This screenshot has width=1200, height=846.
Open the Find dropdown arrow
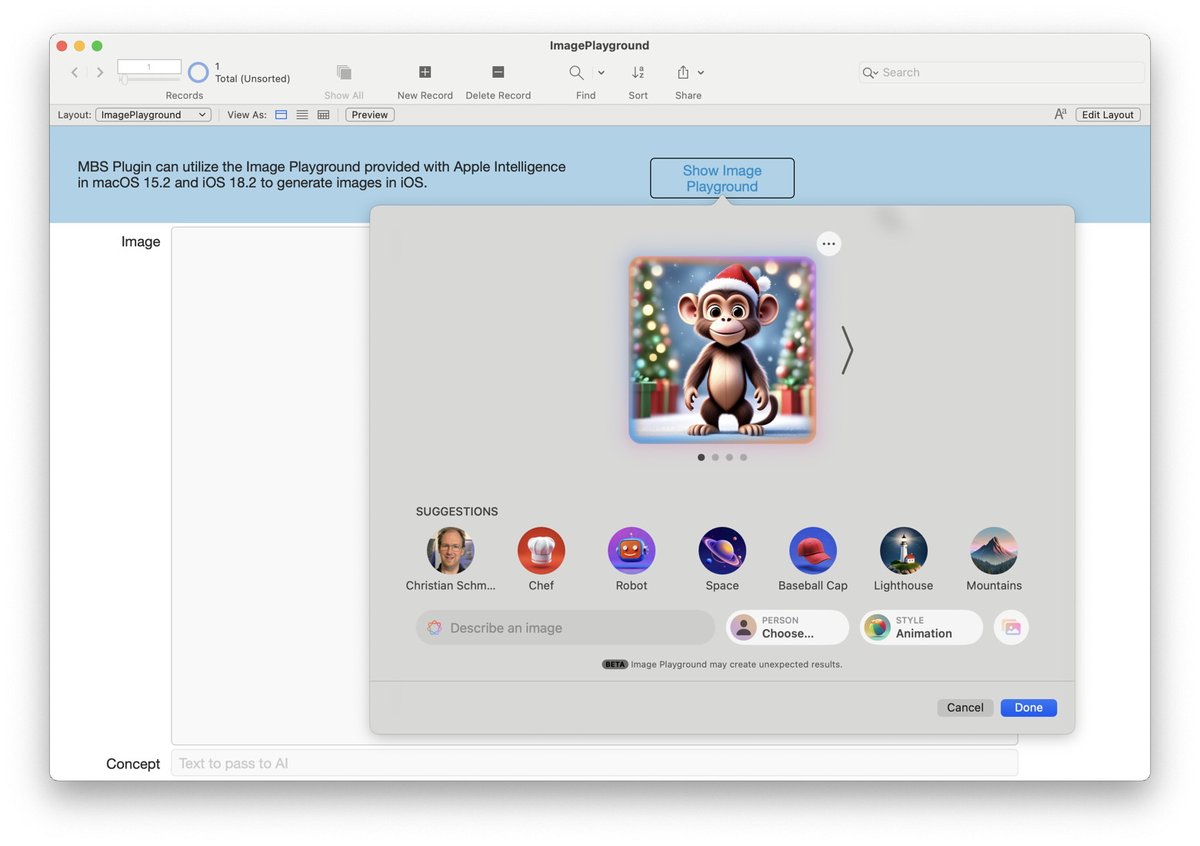click(599, 72)
